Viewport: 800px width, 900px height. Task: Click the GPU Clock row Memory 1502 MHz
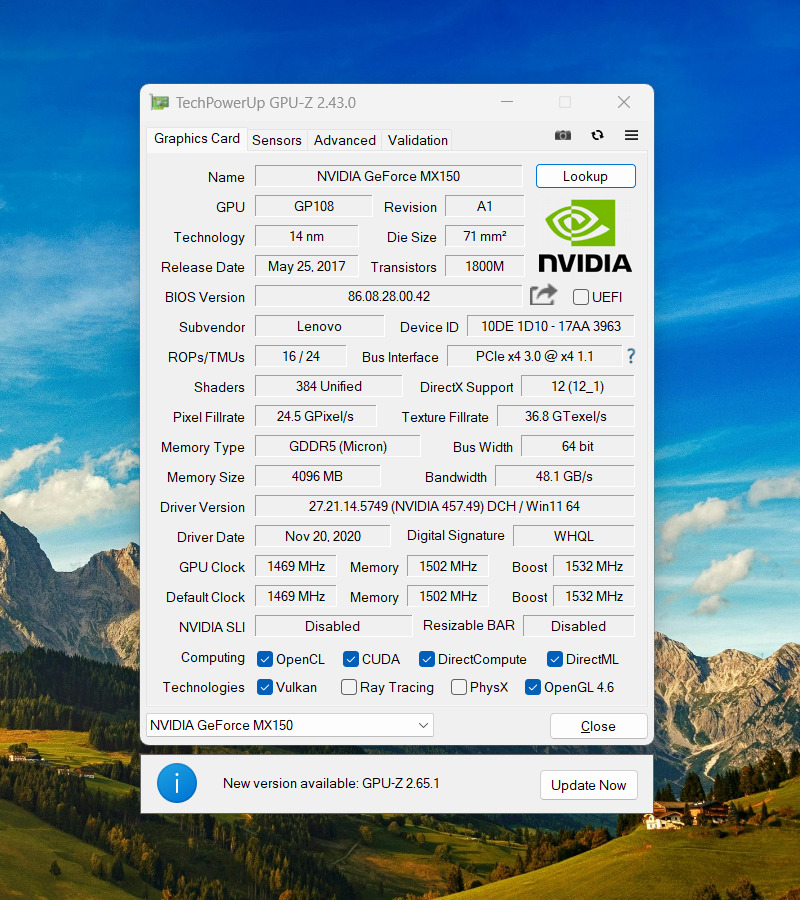click(448, 566)
